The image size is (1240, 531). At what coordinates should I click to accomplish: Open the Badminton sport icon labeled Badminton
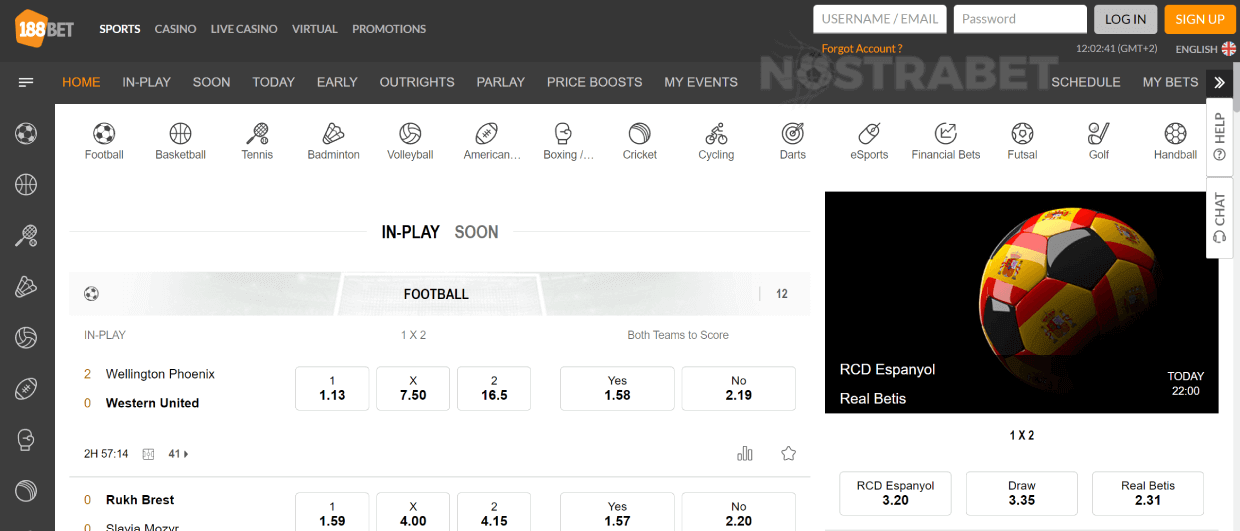[x=334, y=141]
